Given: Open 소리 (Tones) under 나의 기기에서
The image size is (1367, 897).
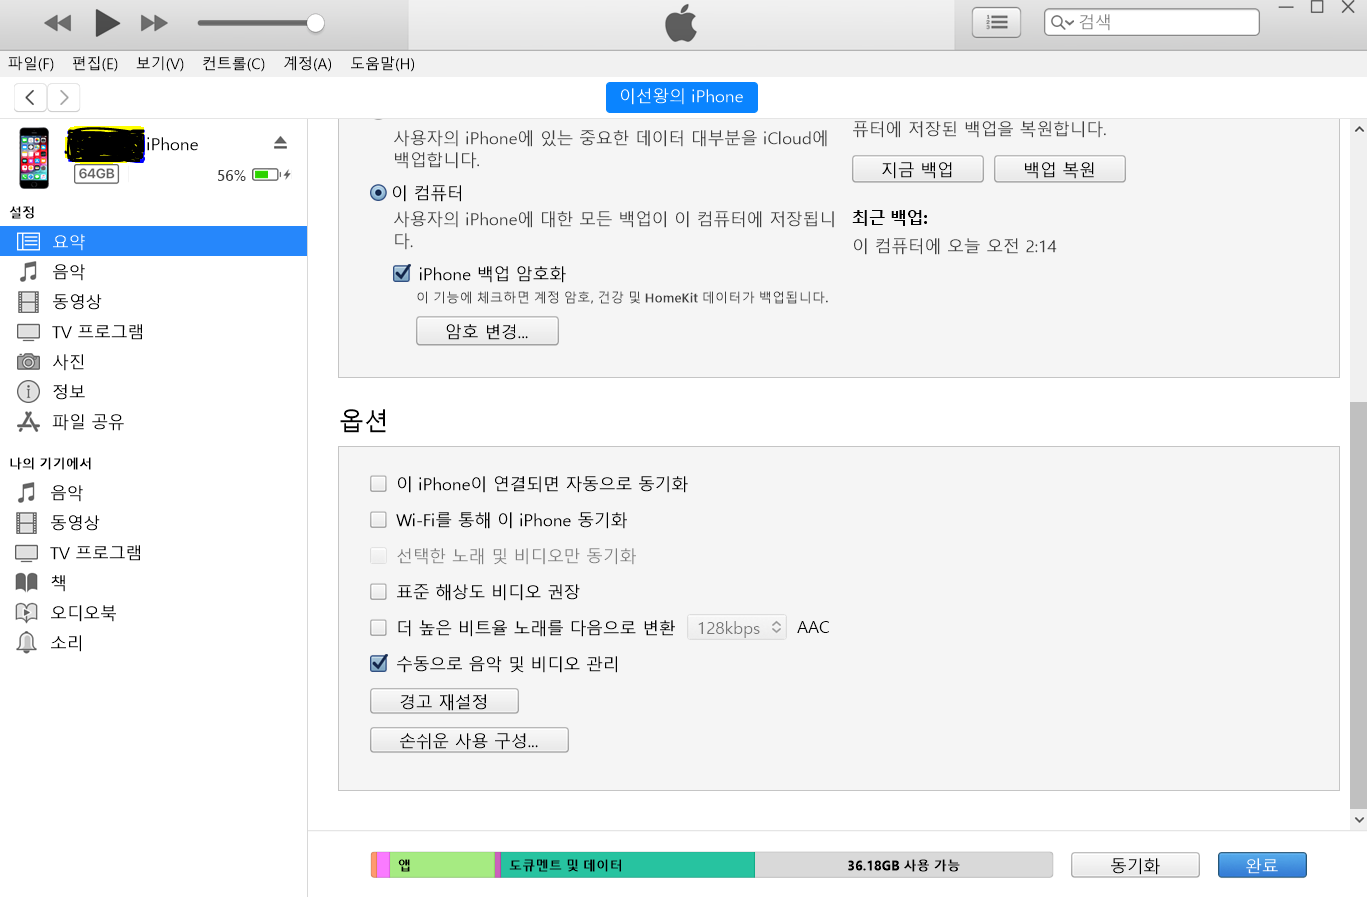Looking at the screenshot, I should 66,642.
